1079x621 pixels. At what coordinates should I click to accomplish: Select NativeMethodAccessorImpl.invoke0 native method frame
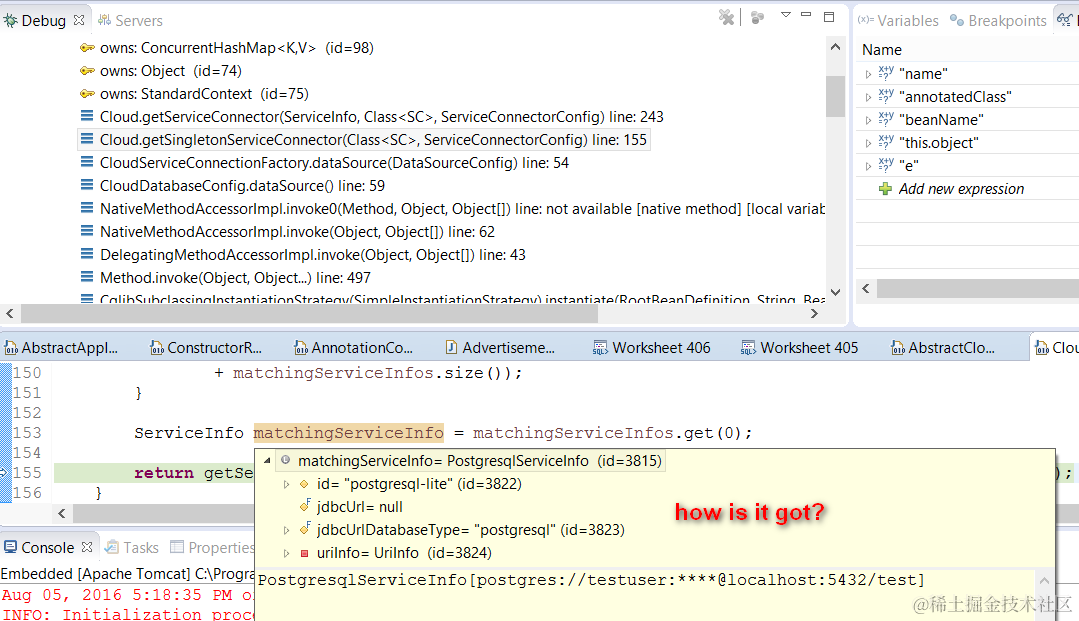[462, 209]
